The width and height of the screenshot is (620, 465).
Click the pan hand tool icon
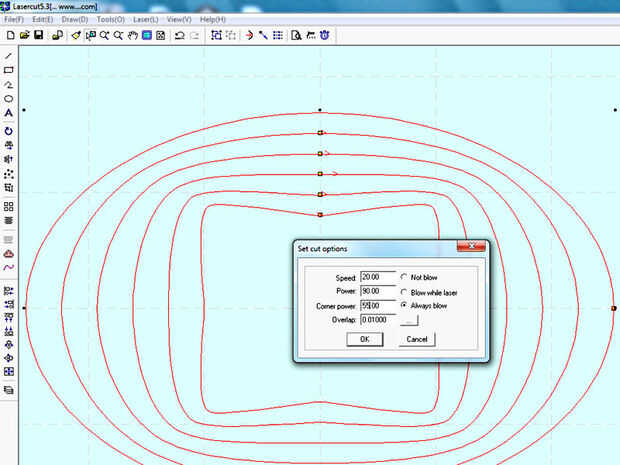click(x=132, y=36)
